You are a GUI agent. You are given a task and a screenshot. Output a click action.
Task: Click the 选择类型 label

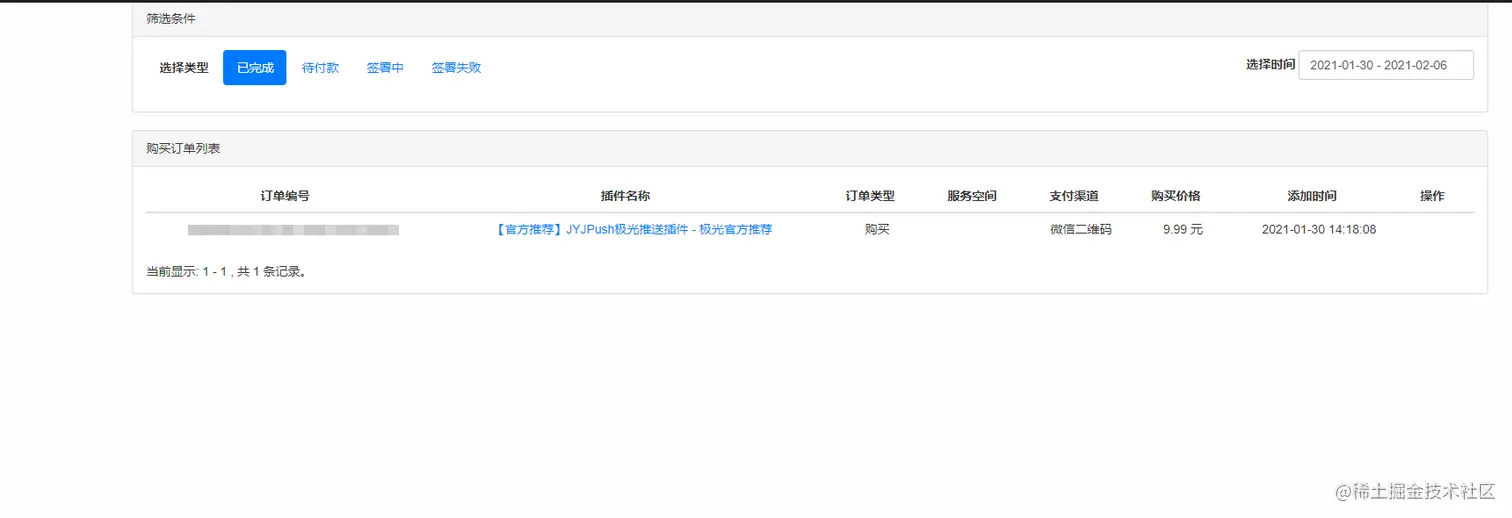(x=184, y=68)
